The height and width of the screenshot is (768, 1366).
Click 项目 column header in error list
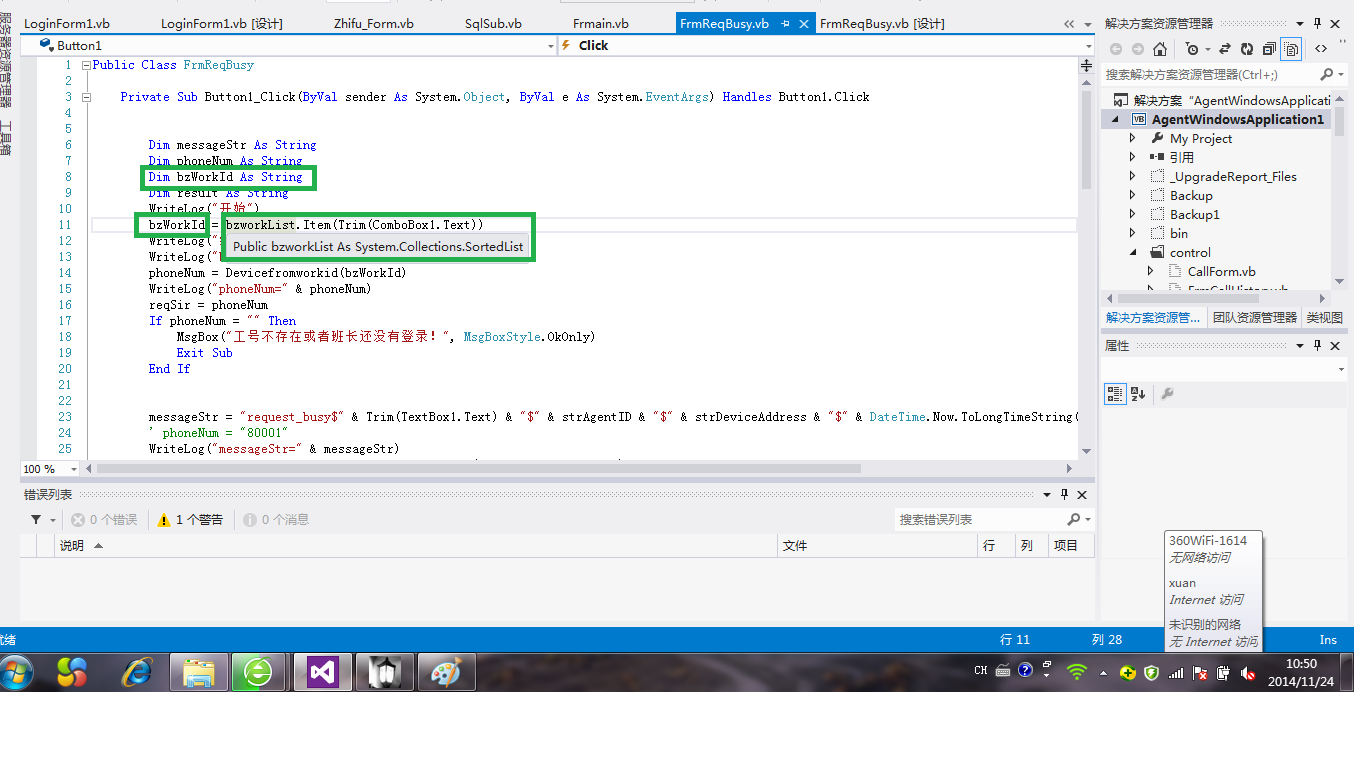point(1071,546)
